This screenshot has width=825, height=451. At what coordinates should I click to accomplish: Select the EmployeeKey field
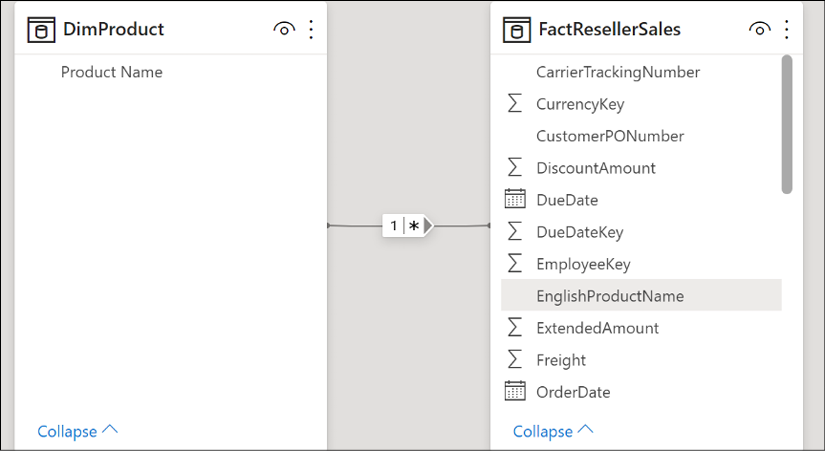[x=641, y=264]
